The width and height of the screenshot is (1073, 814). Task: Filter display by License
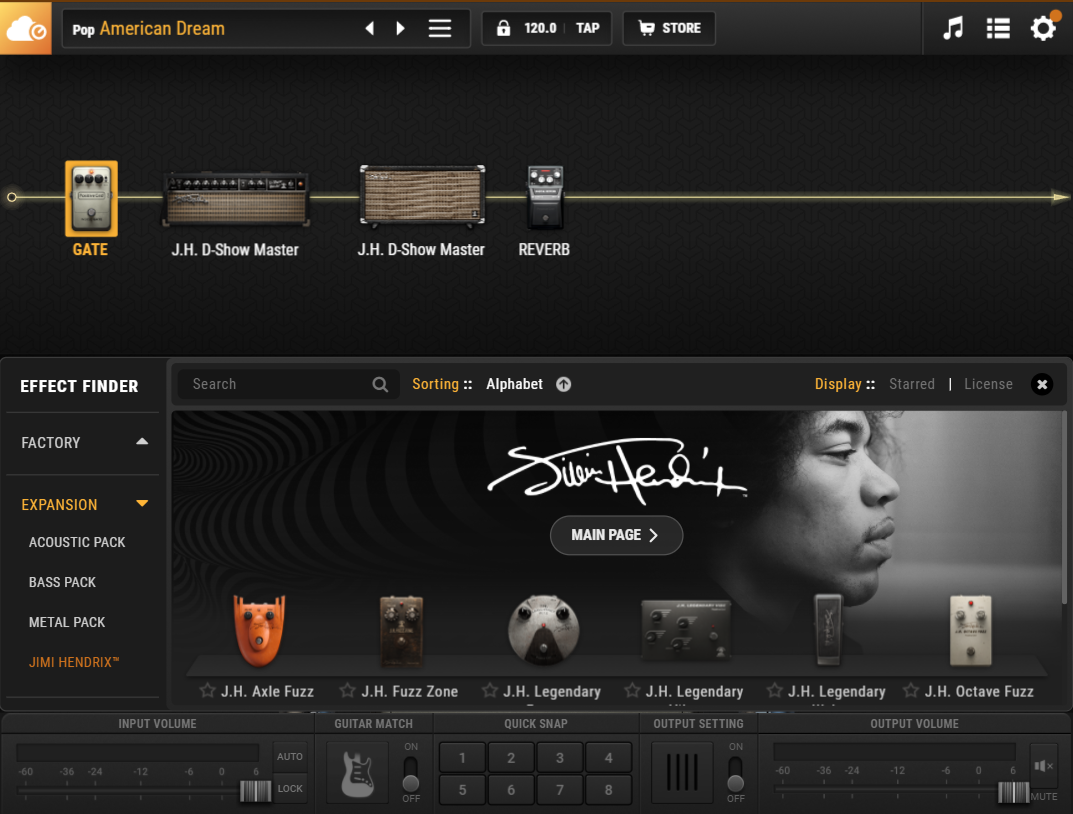pyautogui.click(x=988, y=384)
